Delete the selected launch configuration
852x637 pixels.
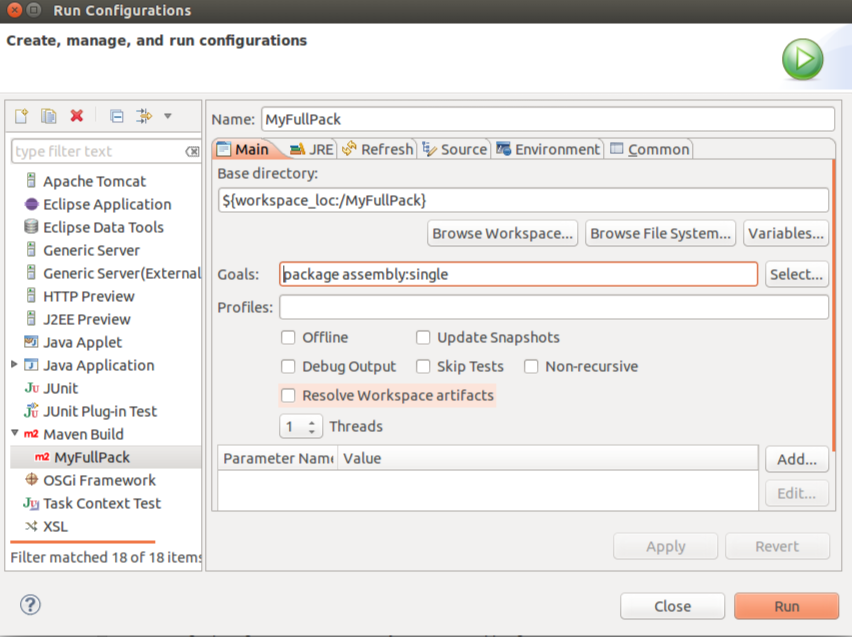pos(76,116)
